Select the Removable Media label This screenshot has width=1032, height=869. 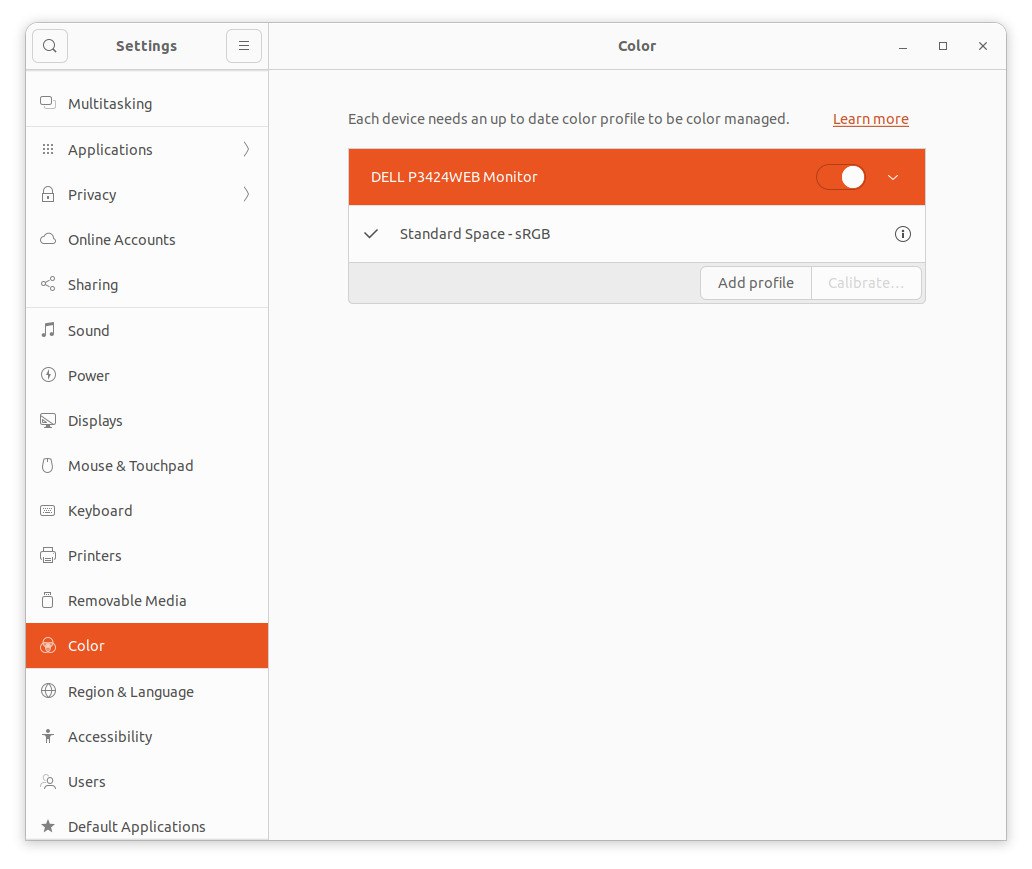click(x=127, y=601)
